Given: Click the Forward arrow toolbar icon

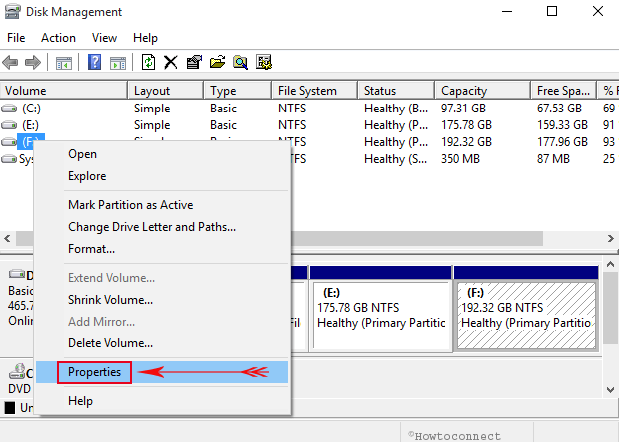Looking at the screenshot, I should (33, 62).
